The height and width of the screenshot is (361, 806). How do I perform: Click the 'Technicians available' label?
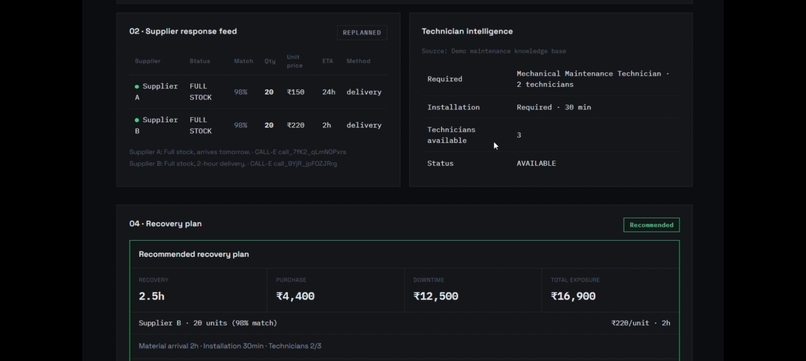[x=451, y=135]
